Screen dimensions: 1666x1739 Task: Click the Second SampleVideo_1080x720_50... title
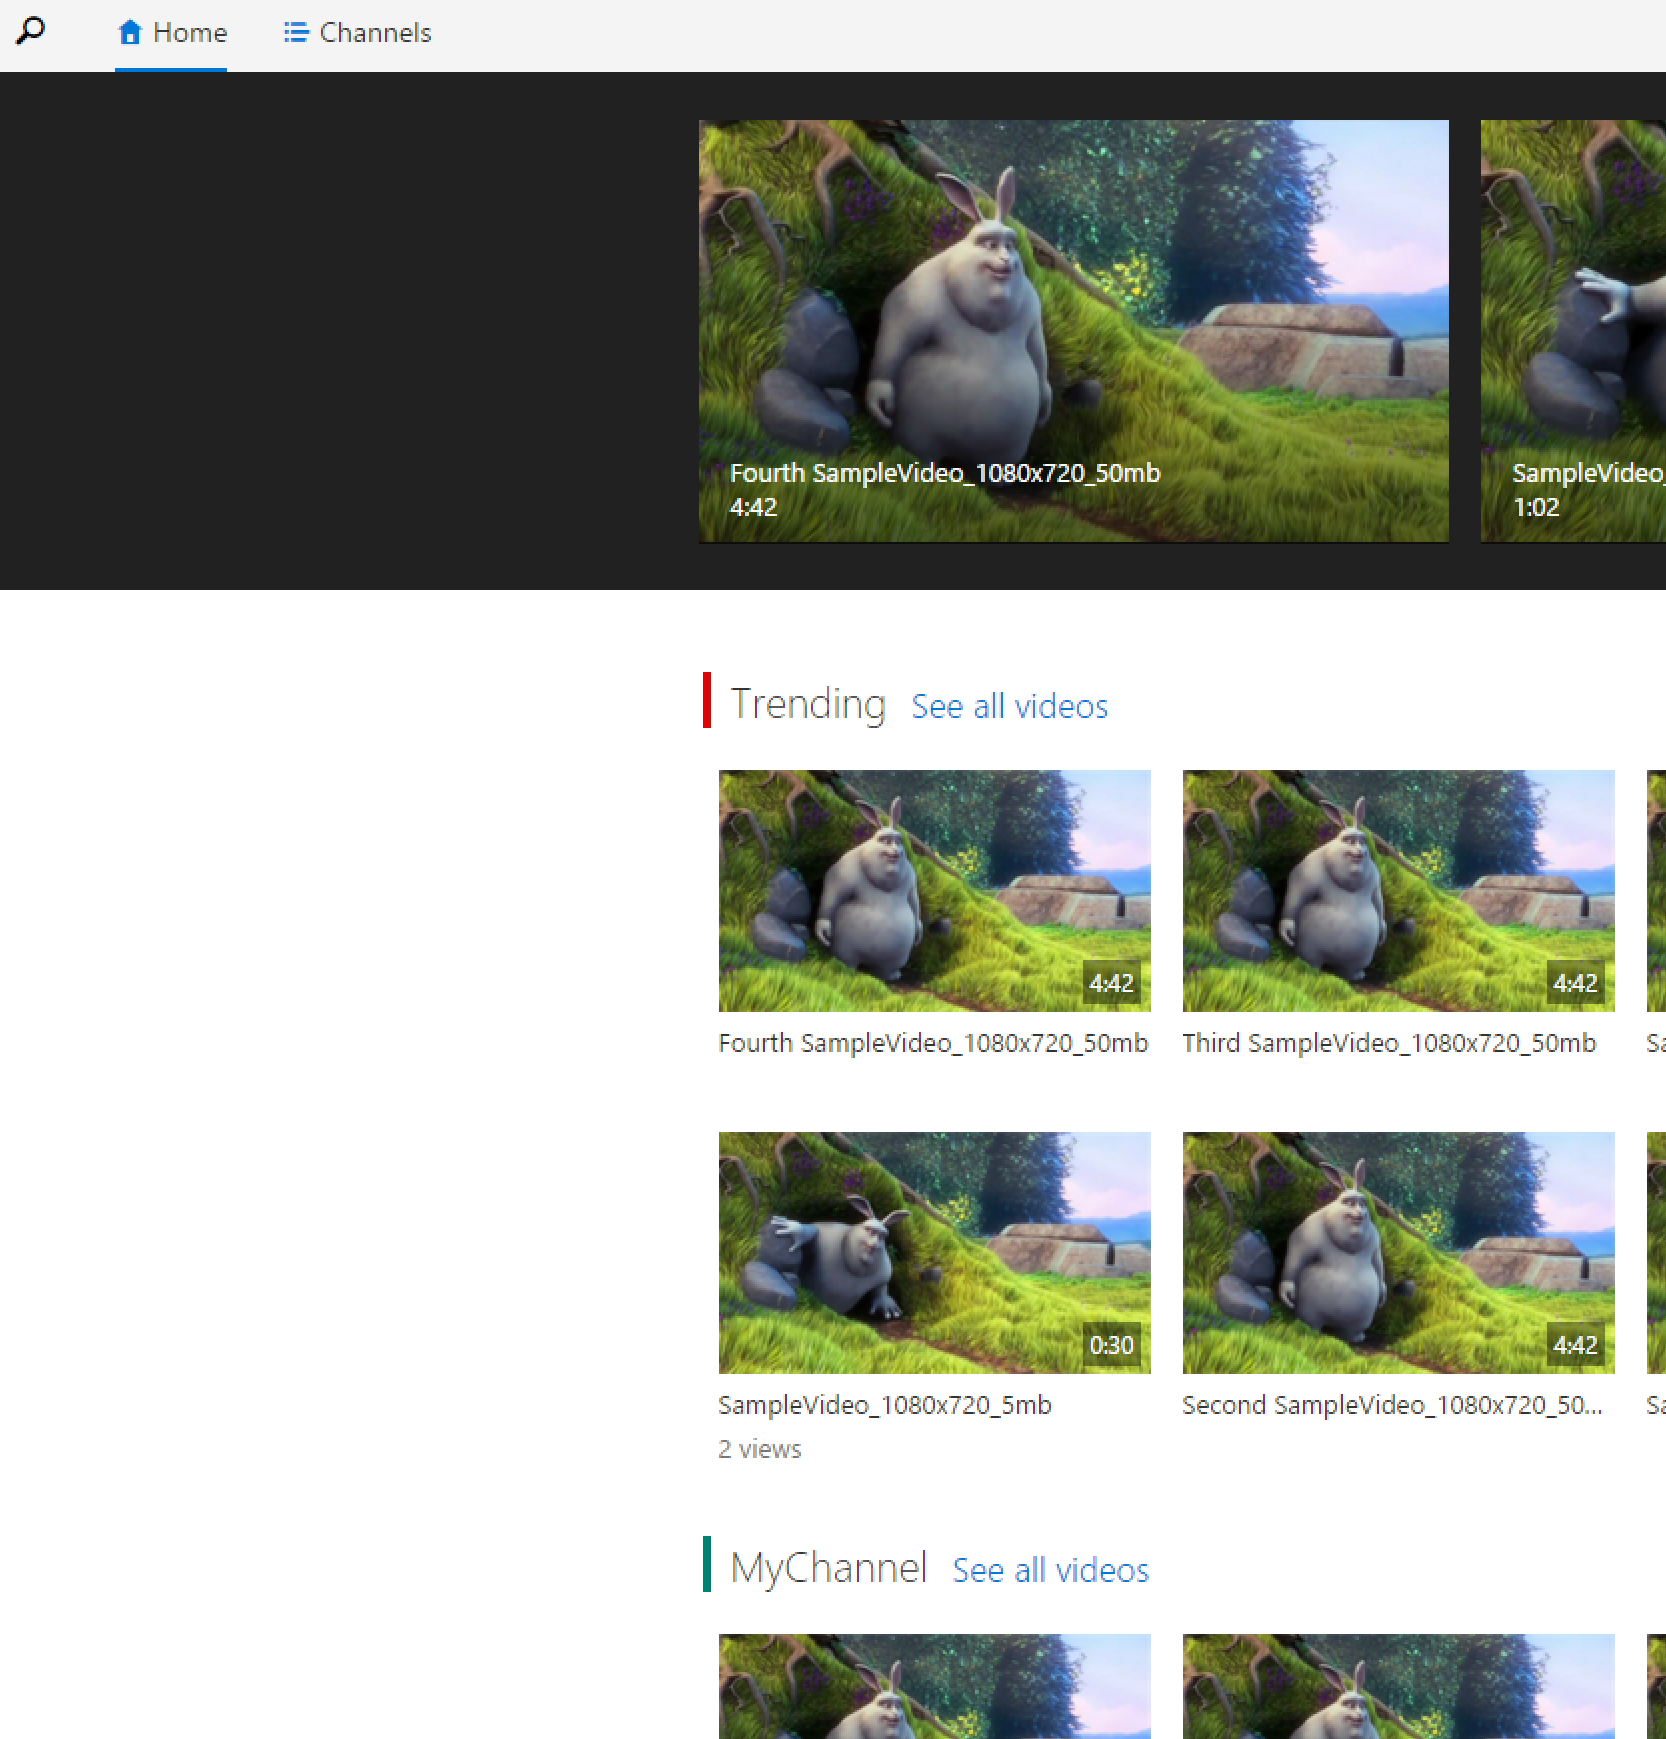(x=1392, y=1405)
